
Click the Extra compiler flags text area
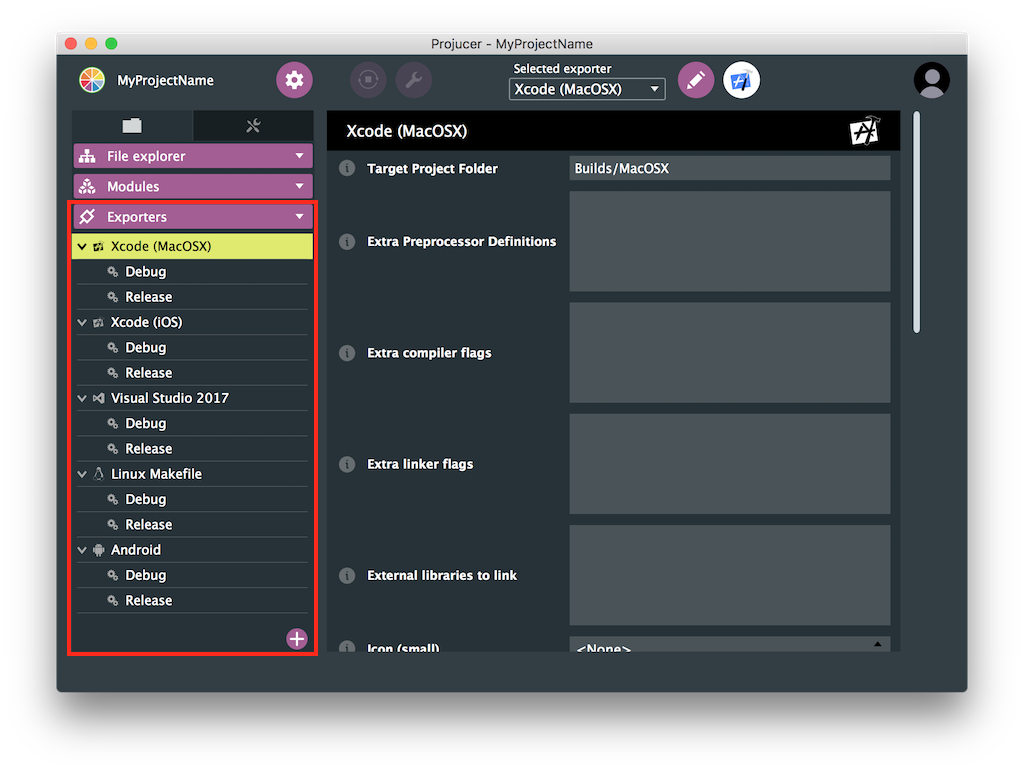pyautogui.click(x=729, y=352)
